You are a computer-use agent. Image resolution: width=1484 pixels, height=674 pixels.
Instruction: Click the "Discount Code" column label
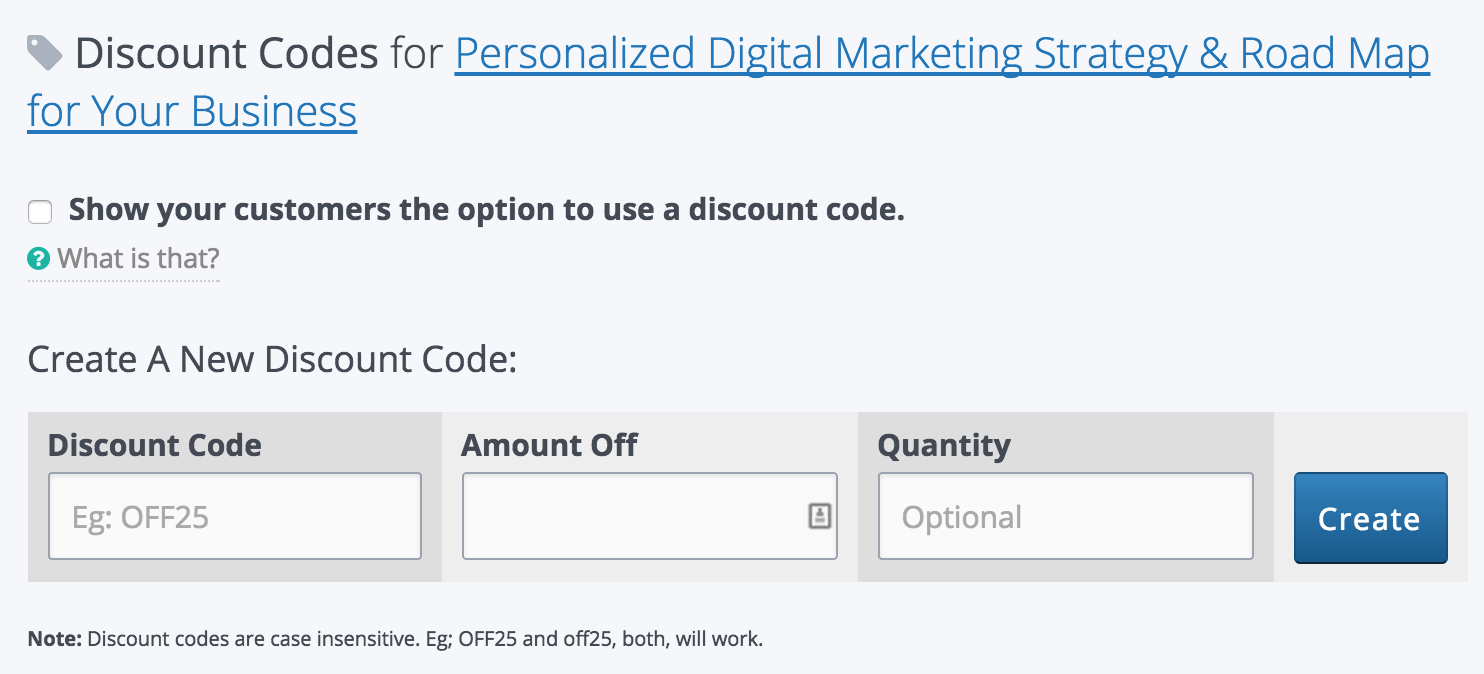155,445
